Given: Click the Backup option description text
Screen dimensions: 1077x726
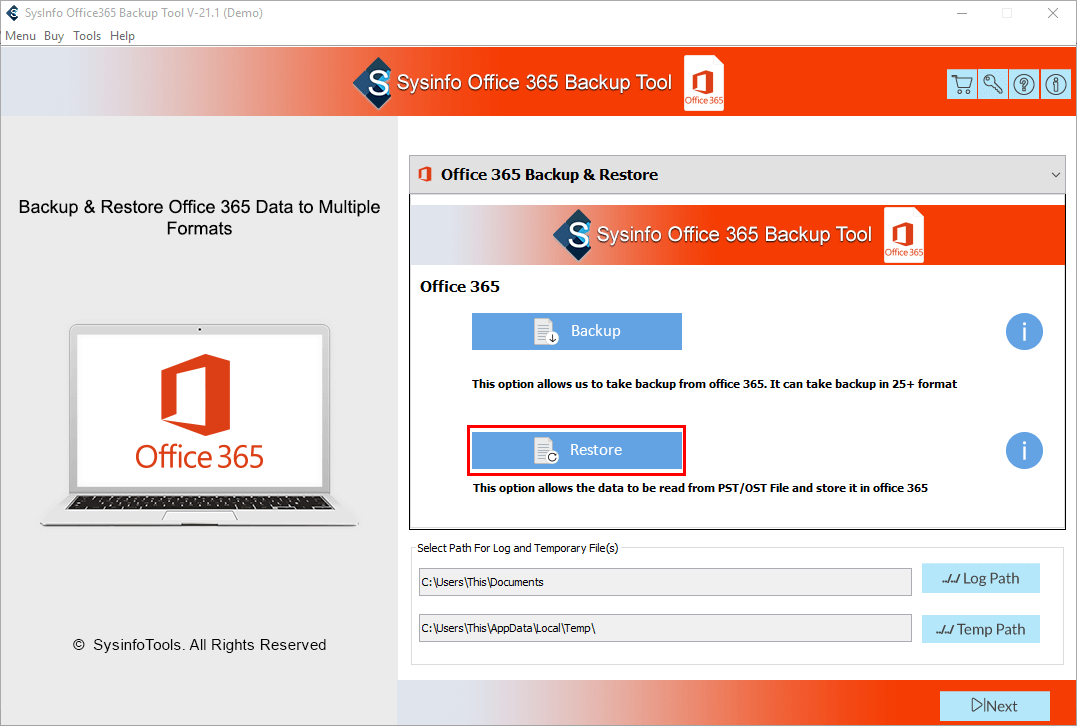Looking at the screenshot, I should 714,384.
